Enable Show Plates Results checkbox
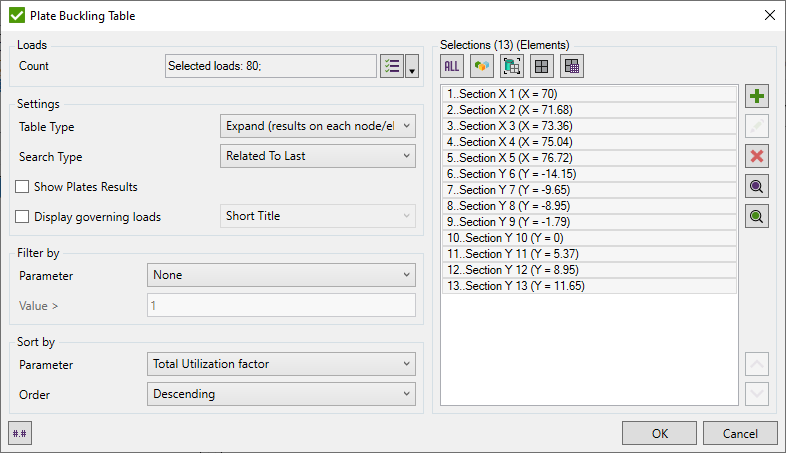The height and width of the screenshot is (453, 786). pos(23,187)
